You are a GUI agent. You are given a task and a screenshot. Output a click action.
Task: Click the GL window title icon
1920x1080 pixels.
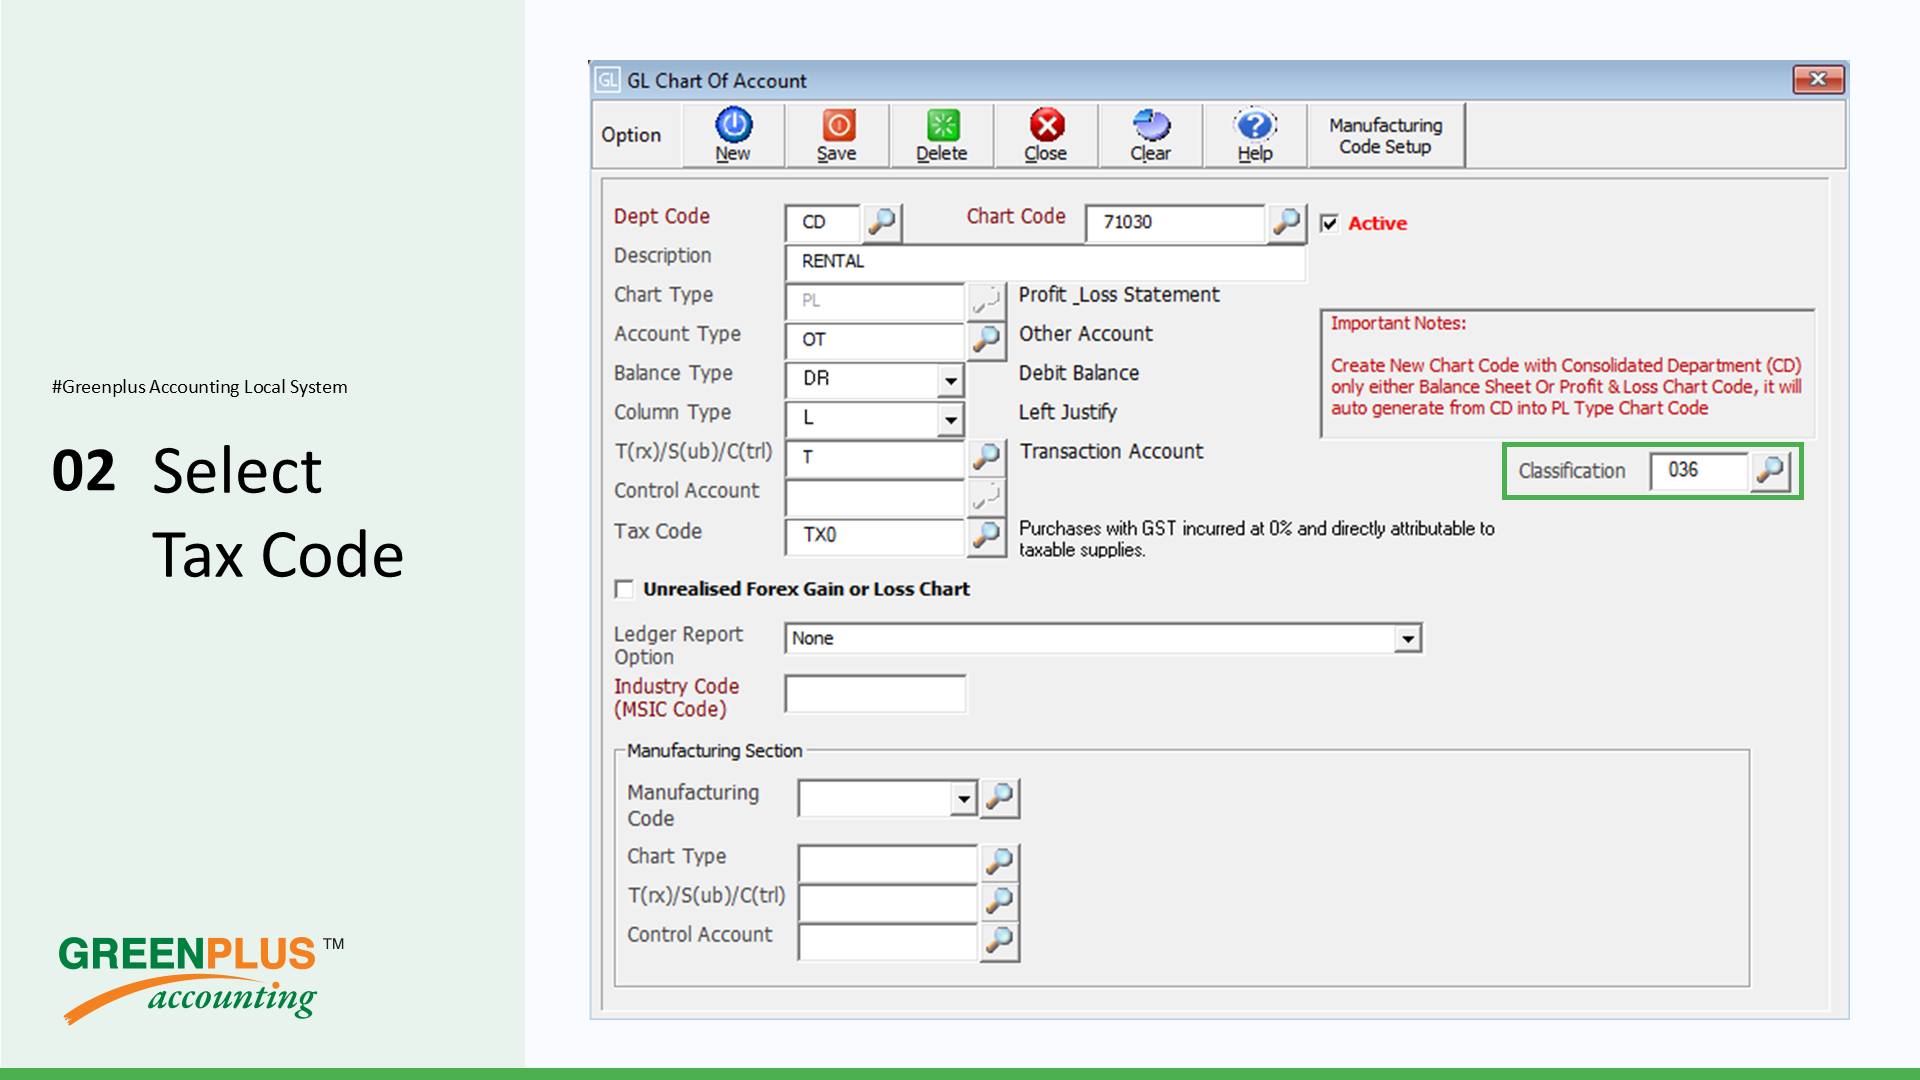pos(607,80)
